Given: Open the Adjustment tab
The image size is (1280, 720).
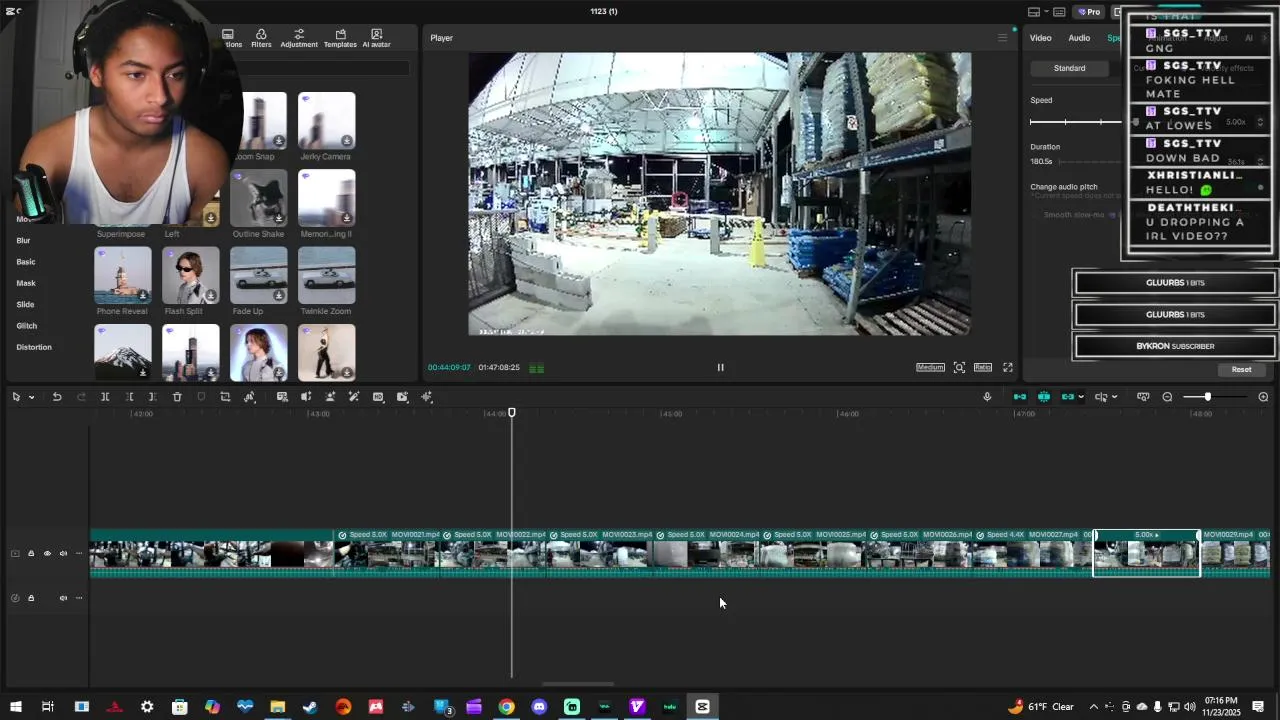Looking at the screenshot, I should tap(299, 39).
